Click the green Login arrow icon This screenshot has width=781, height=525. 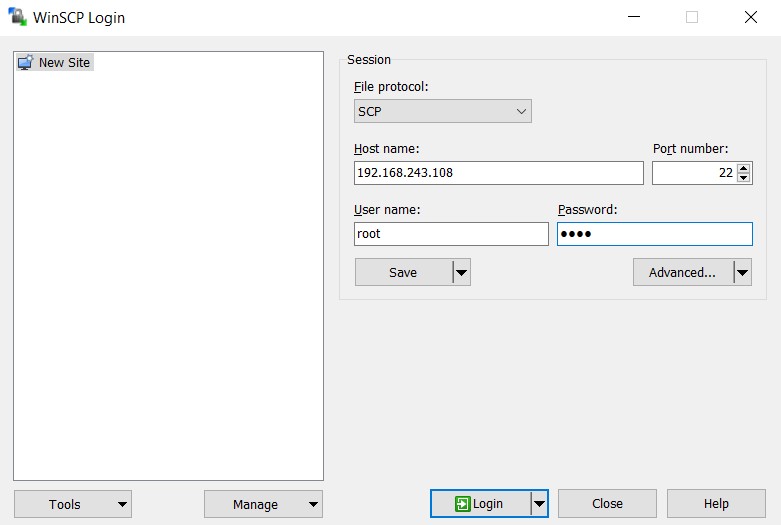462,504
